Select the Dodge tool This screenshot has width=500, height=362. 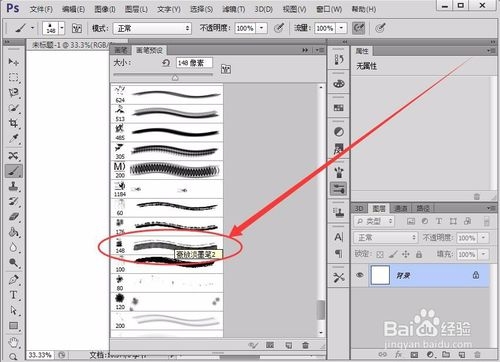13,263
